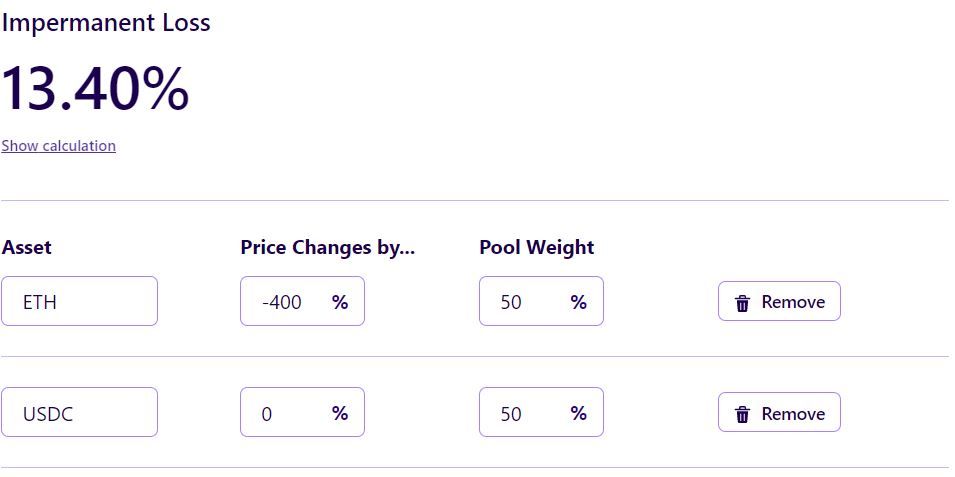
Task: Click the percent sign in ETH pool weight
Action: (578, 302)
